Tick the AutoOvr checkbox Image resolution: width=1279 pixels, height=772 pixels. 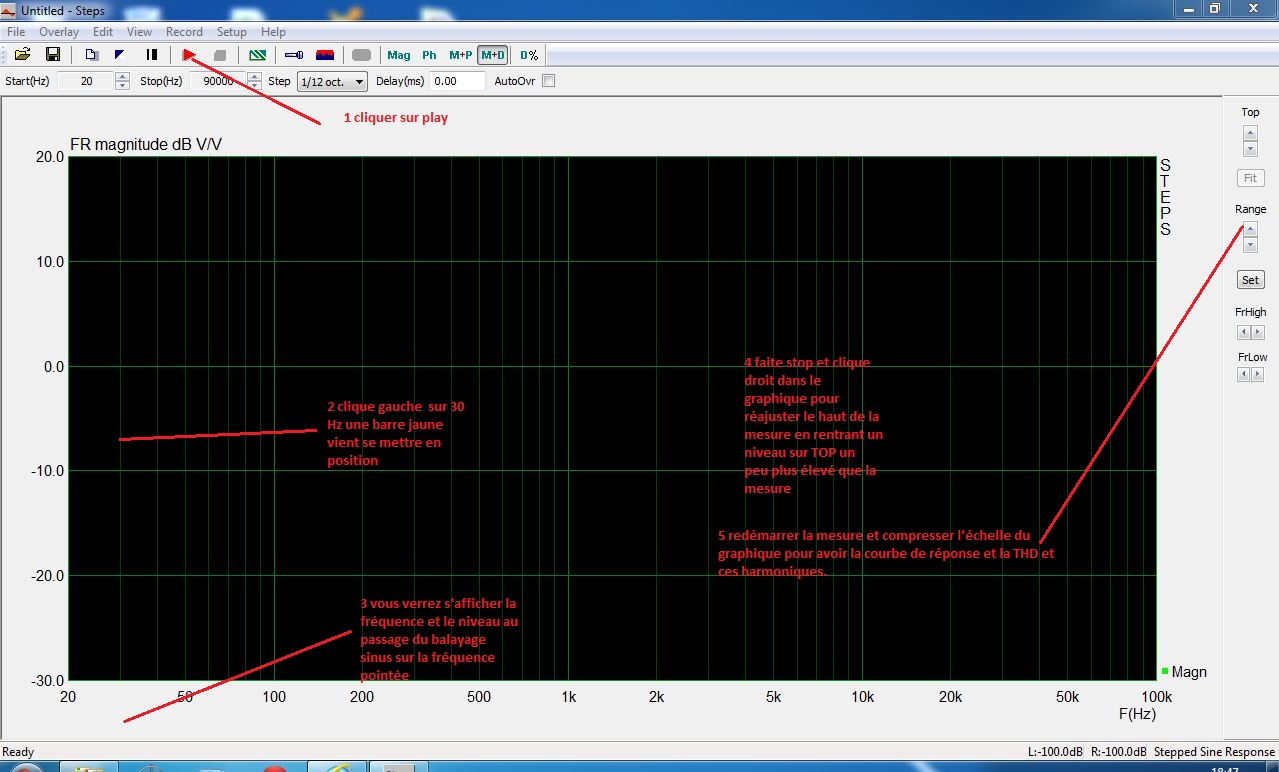pos(548,81)
